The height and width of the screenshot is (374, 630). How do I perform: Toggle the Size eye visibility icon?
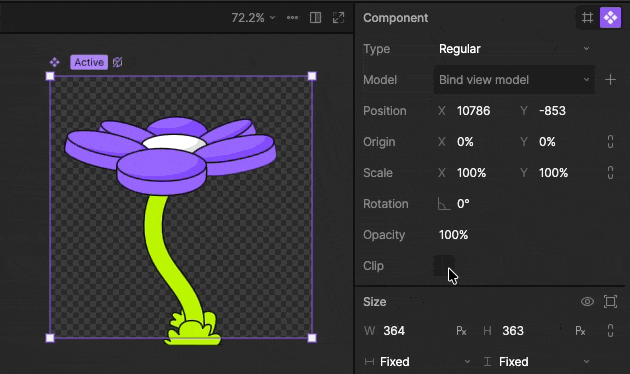click(587, 302)
